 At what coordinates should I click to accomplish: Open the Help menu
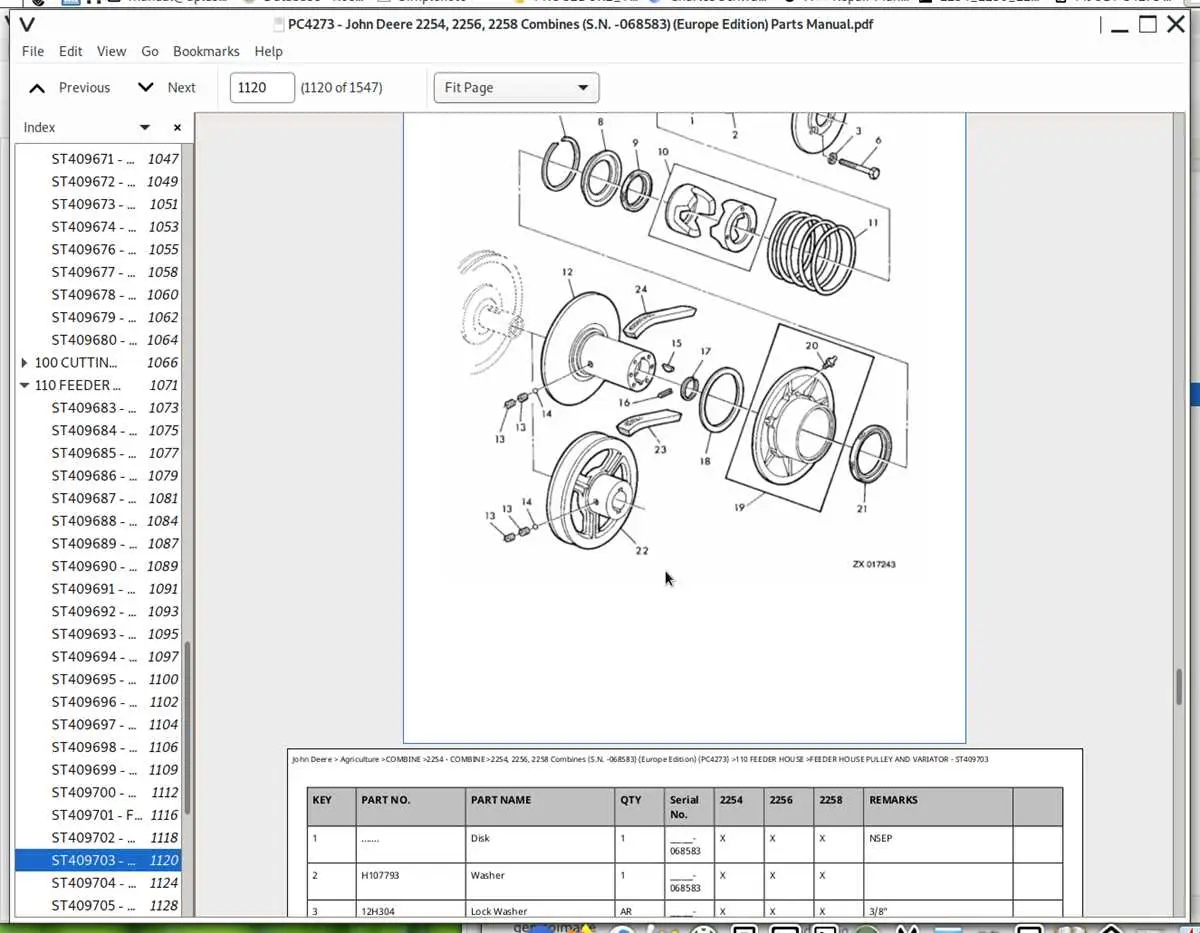click(268, 51)
